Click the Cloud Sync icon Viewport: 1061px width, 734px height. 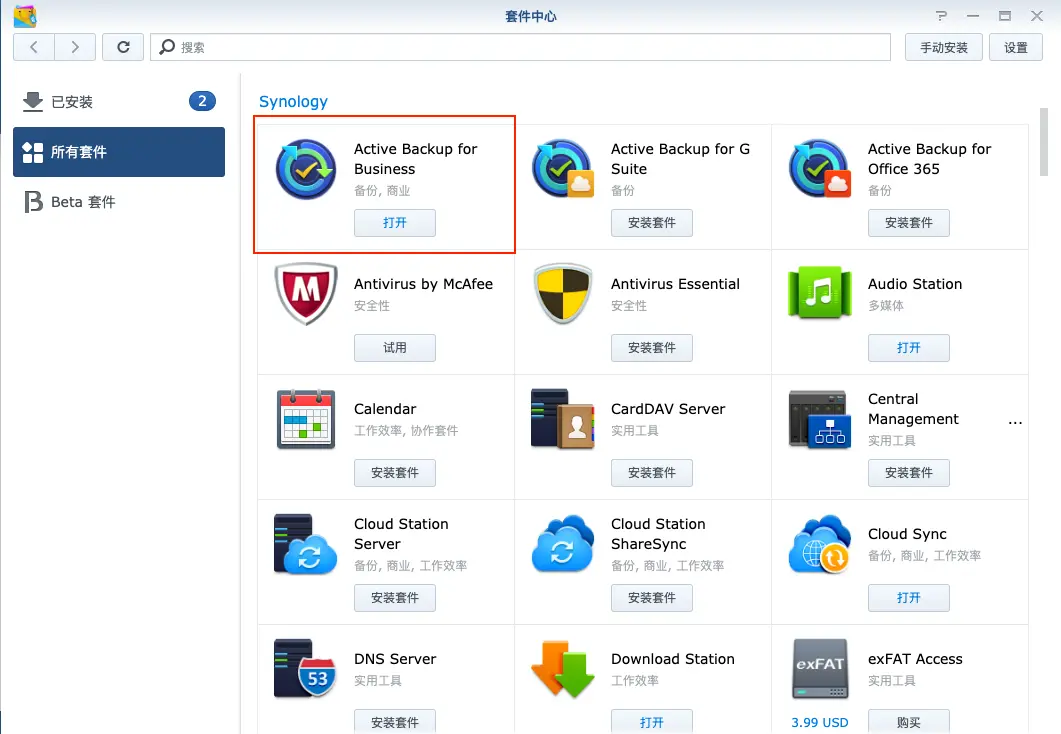(820, 544)
